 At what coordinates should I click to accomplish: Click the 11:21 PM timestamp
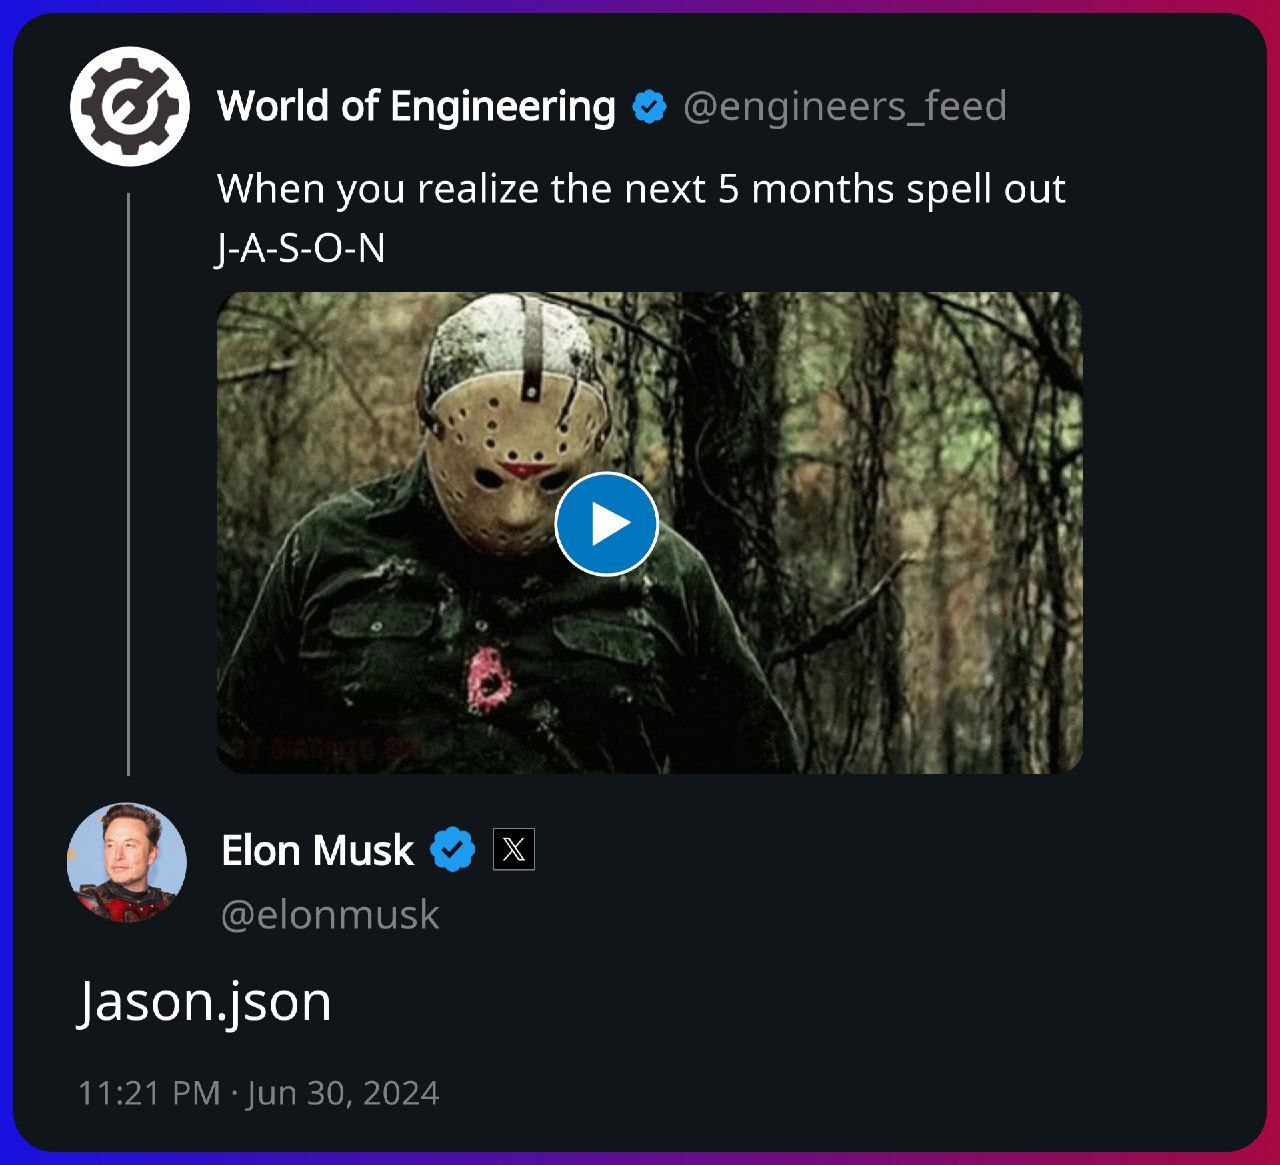[x=149, y=1092]
